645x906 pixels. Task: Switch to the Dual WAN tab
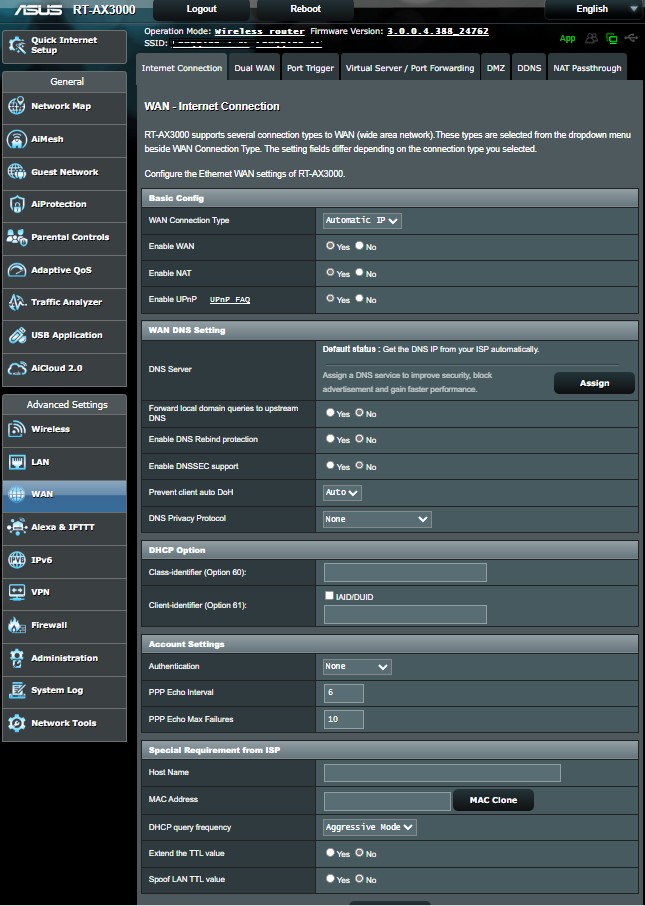coord(255,68)
